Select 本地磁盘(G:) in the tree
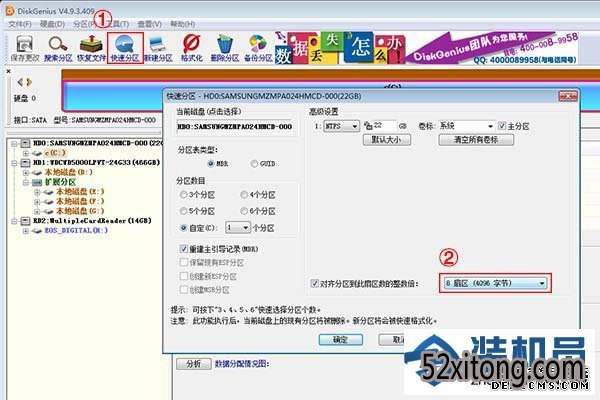This screenshot has width=600, height=400. (80, 211)
